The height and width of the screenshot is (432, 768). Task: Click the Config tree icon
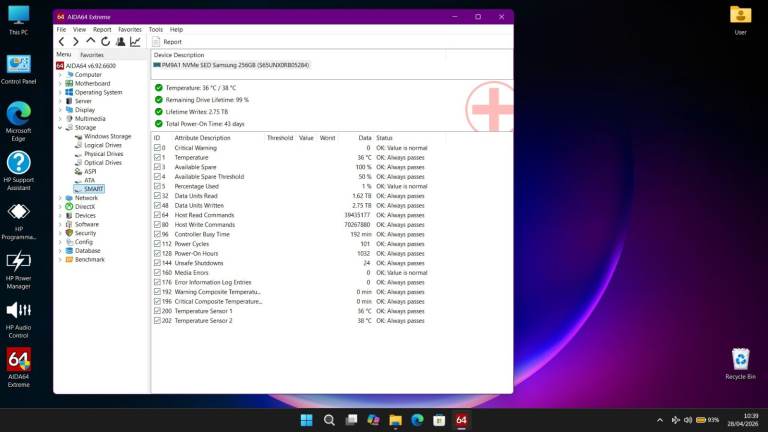click(69, 242)
